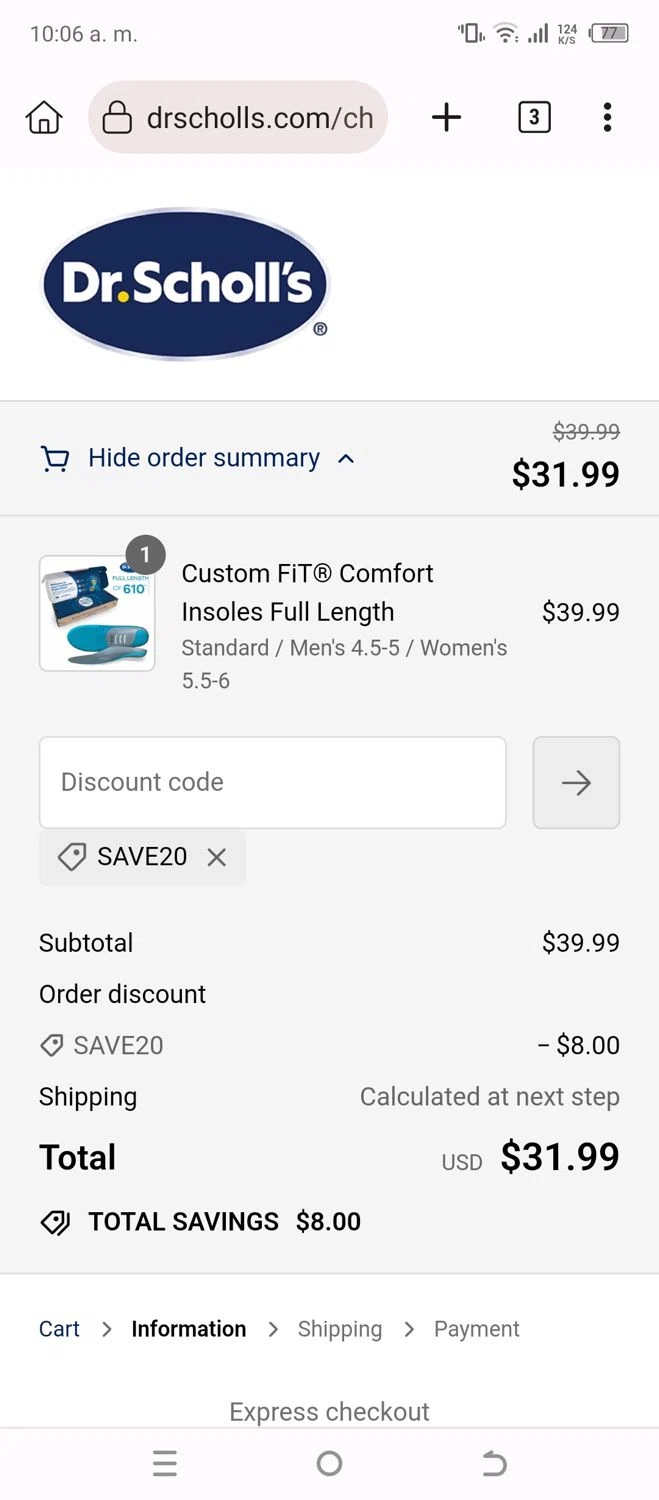The height and width of the screenshot is (1500, 659).
Task: Open the tab switcher showing 3 tabs
Action: [x=534, y=118]
